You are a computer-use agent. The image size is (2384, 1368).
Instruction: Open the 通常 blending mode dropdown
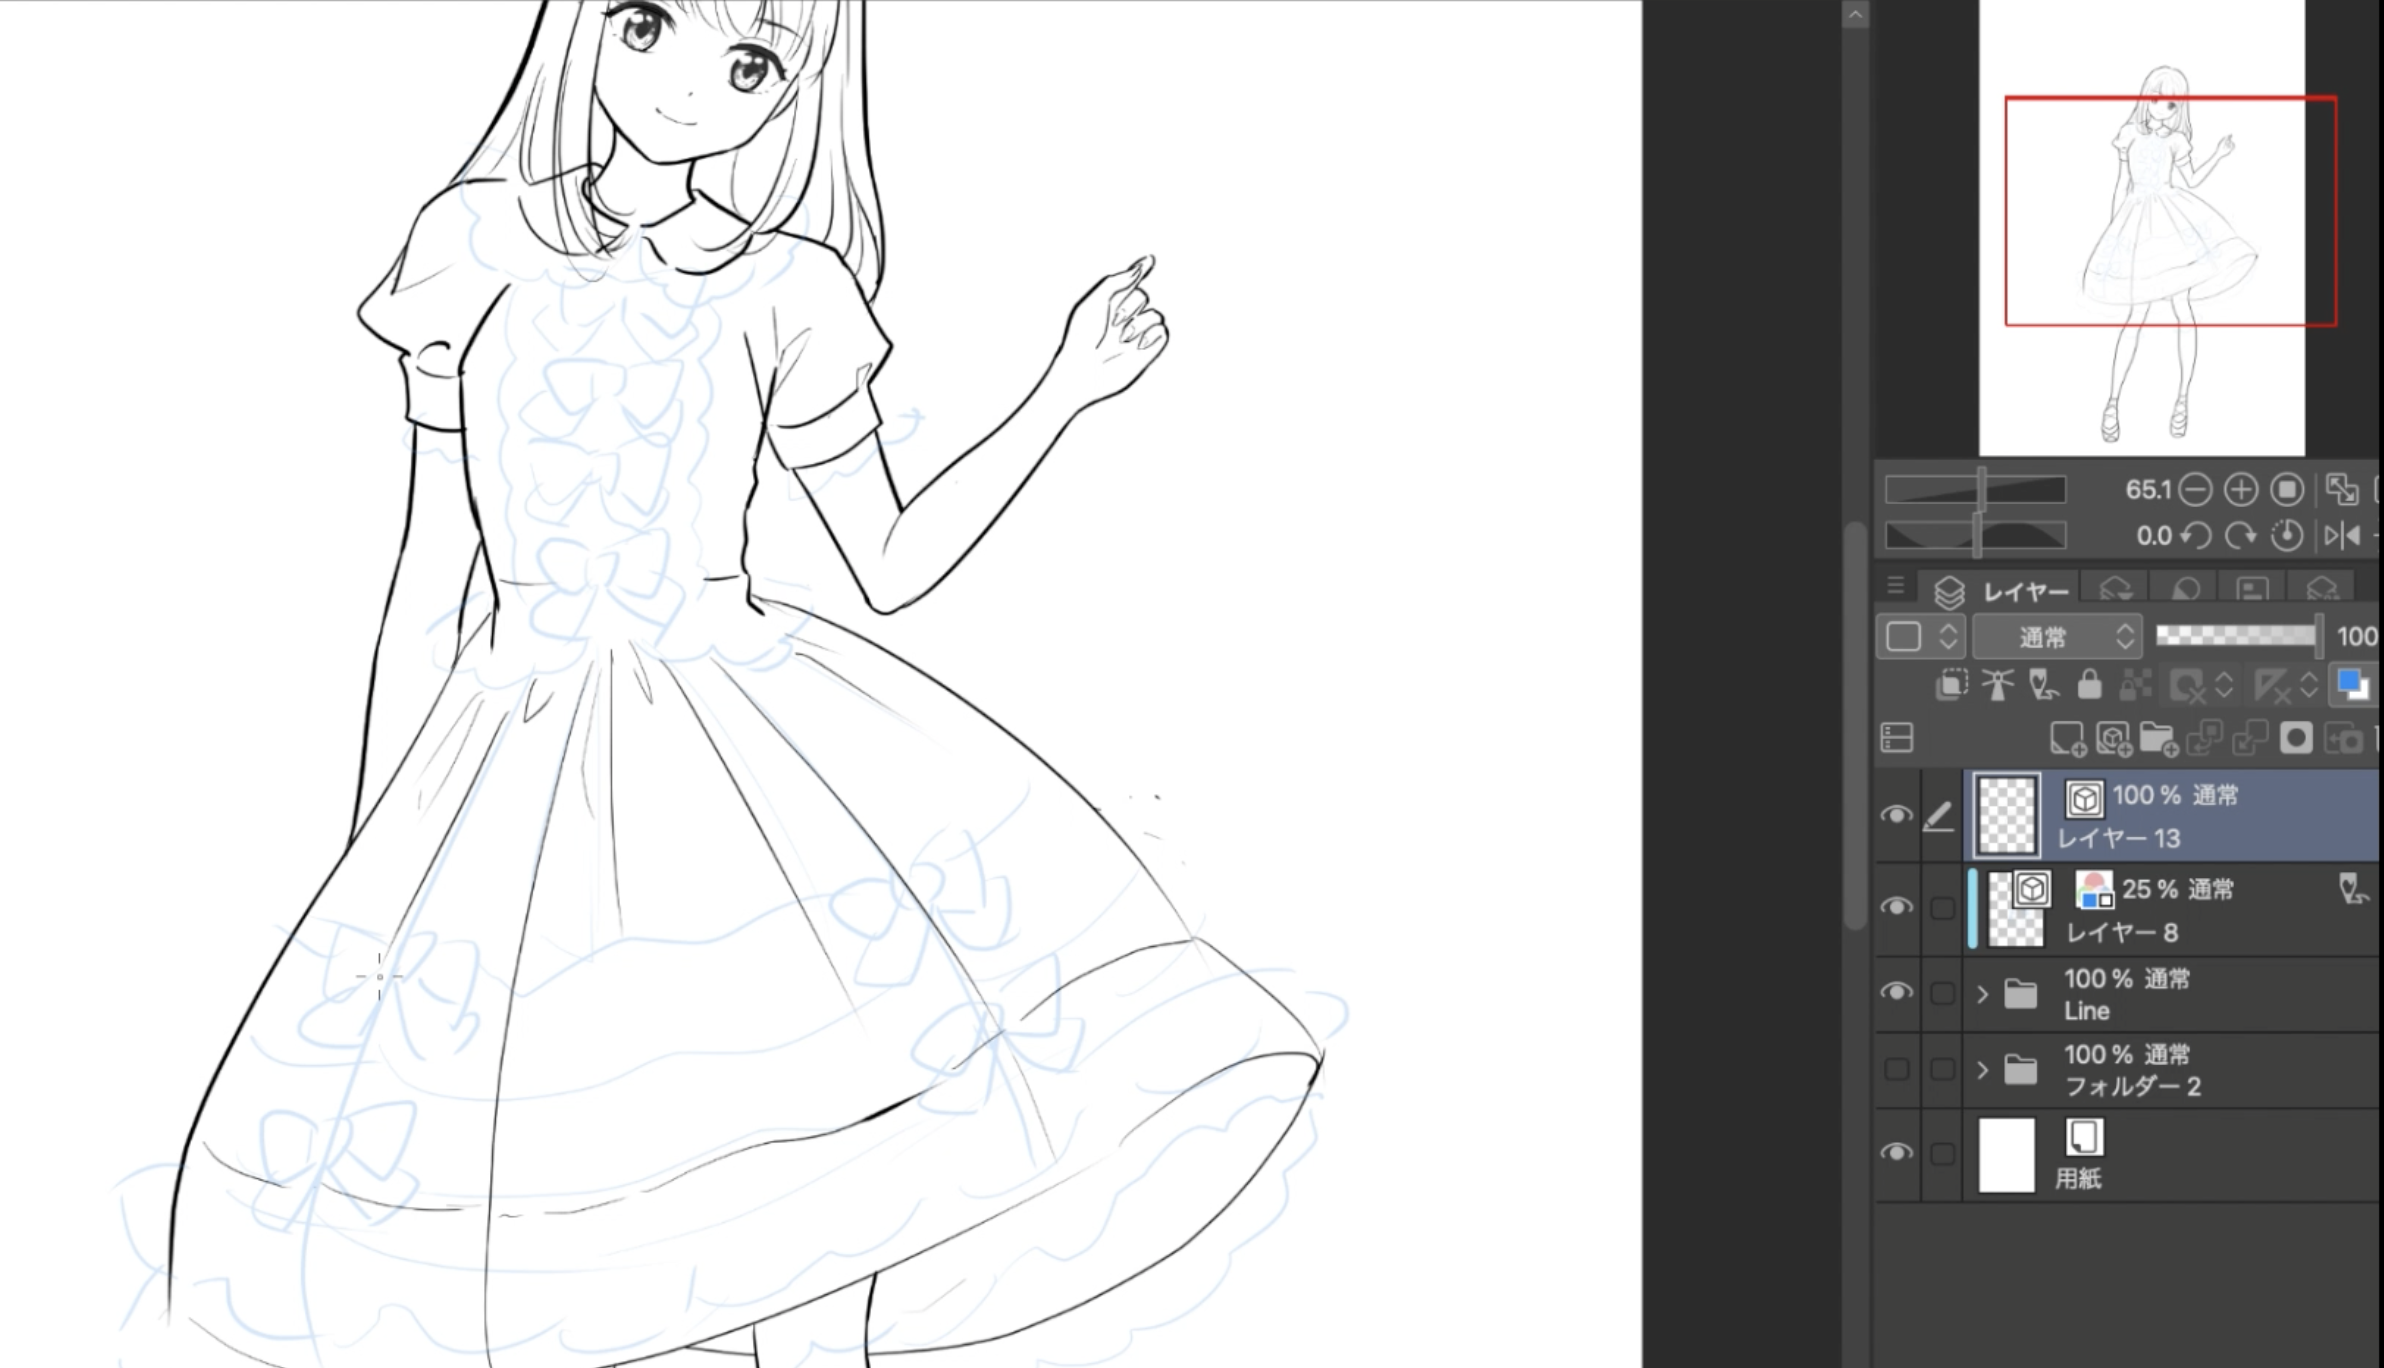coord(2057,637)
